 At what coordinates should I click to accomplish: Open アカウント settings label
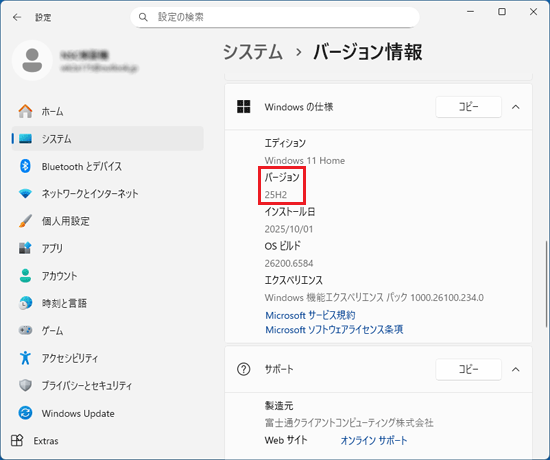59,276
